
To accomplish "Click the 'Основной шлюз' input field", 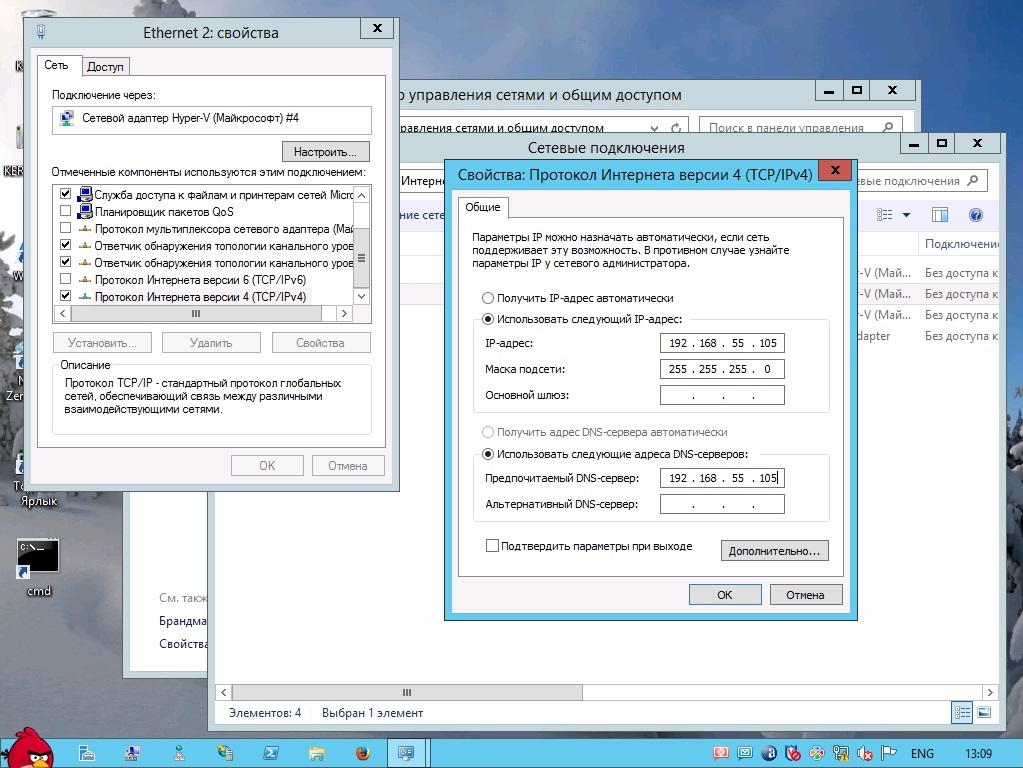I will point(722,395).
